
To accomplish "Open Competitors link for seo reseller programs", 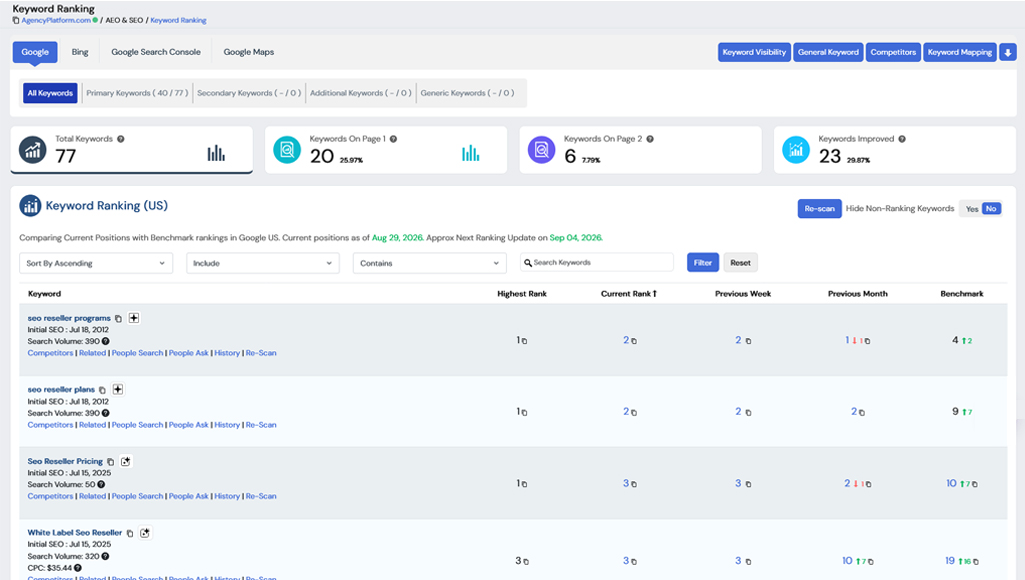I will pos(50,353).
